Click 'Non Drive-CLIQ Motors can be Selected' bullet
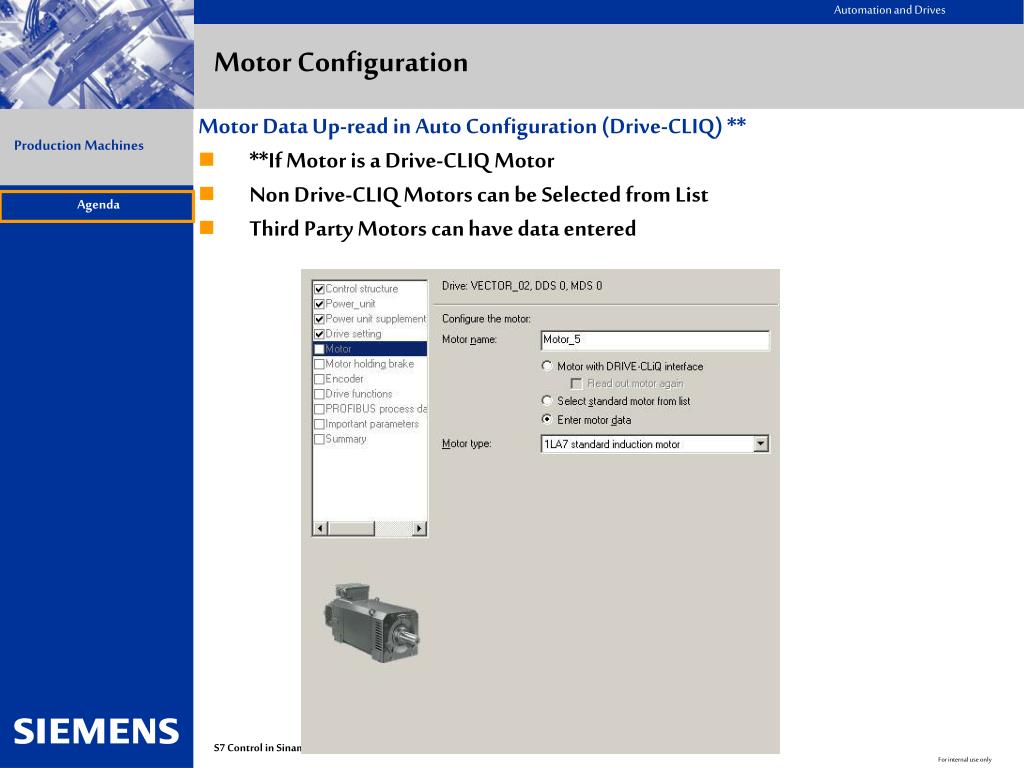The width and height of the screenshot is (1024, 768). [479, 195]
